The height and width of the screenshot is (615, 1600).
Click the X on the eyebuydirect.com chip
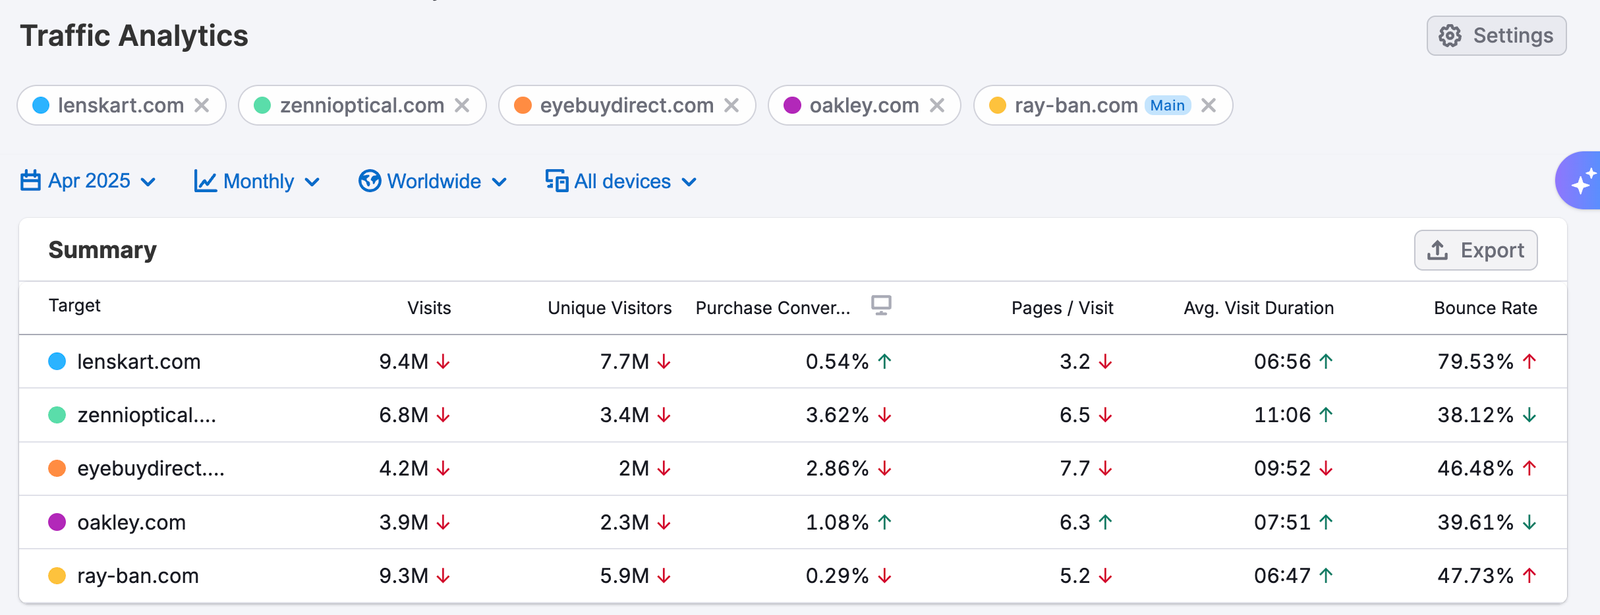pyautogui.click(x=732, y=105)
